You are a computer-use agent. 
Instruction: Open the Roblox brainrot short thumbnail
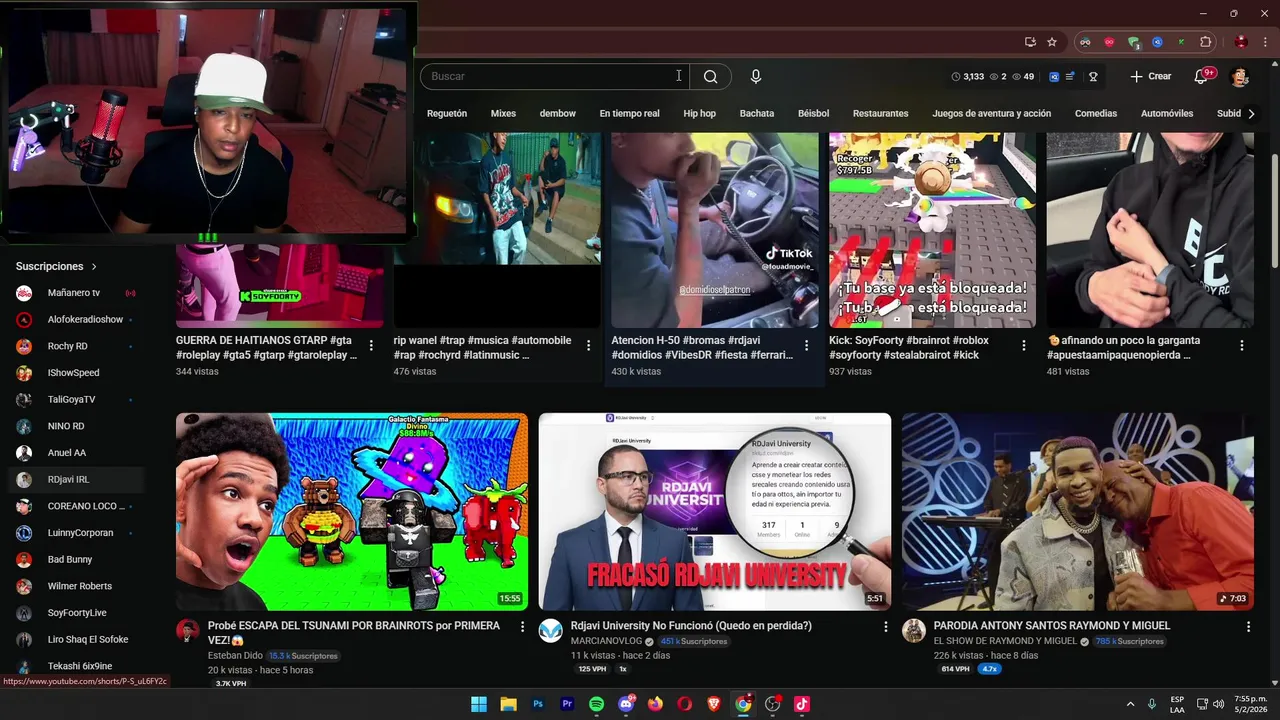click(x=932, y=230)
